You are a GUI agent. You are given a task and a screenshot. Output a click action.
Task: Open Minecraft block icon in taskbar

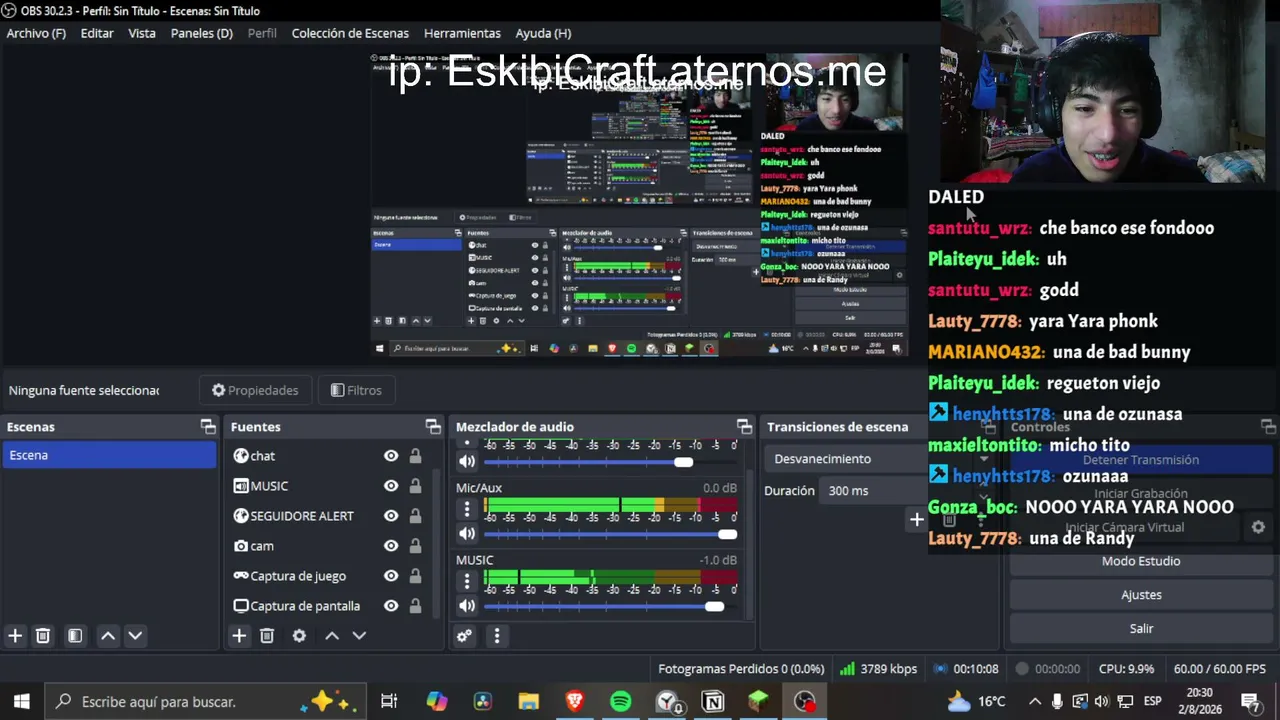(x=759, y=702)
